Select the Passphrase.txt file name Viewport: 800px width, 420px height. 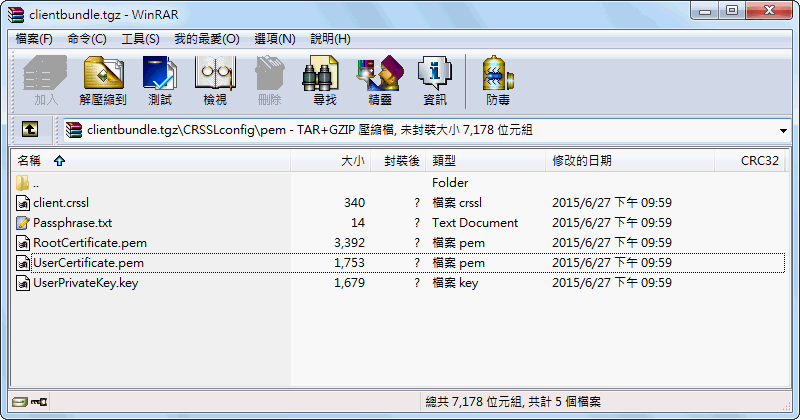click(72, 223)
